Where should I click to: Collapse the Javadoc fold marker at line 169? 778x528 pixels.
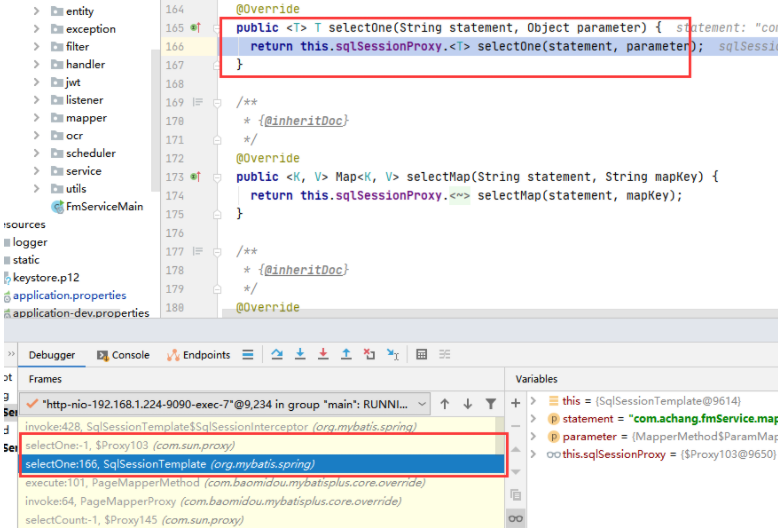217,103
